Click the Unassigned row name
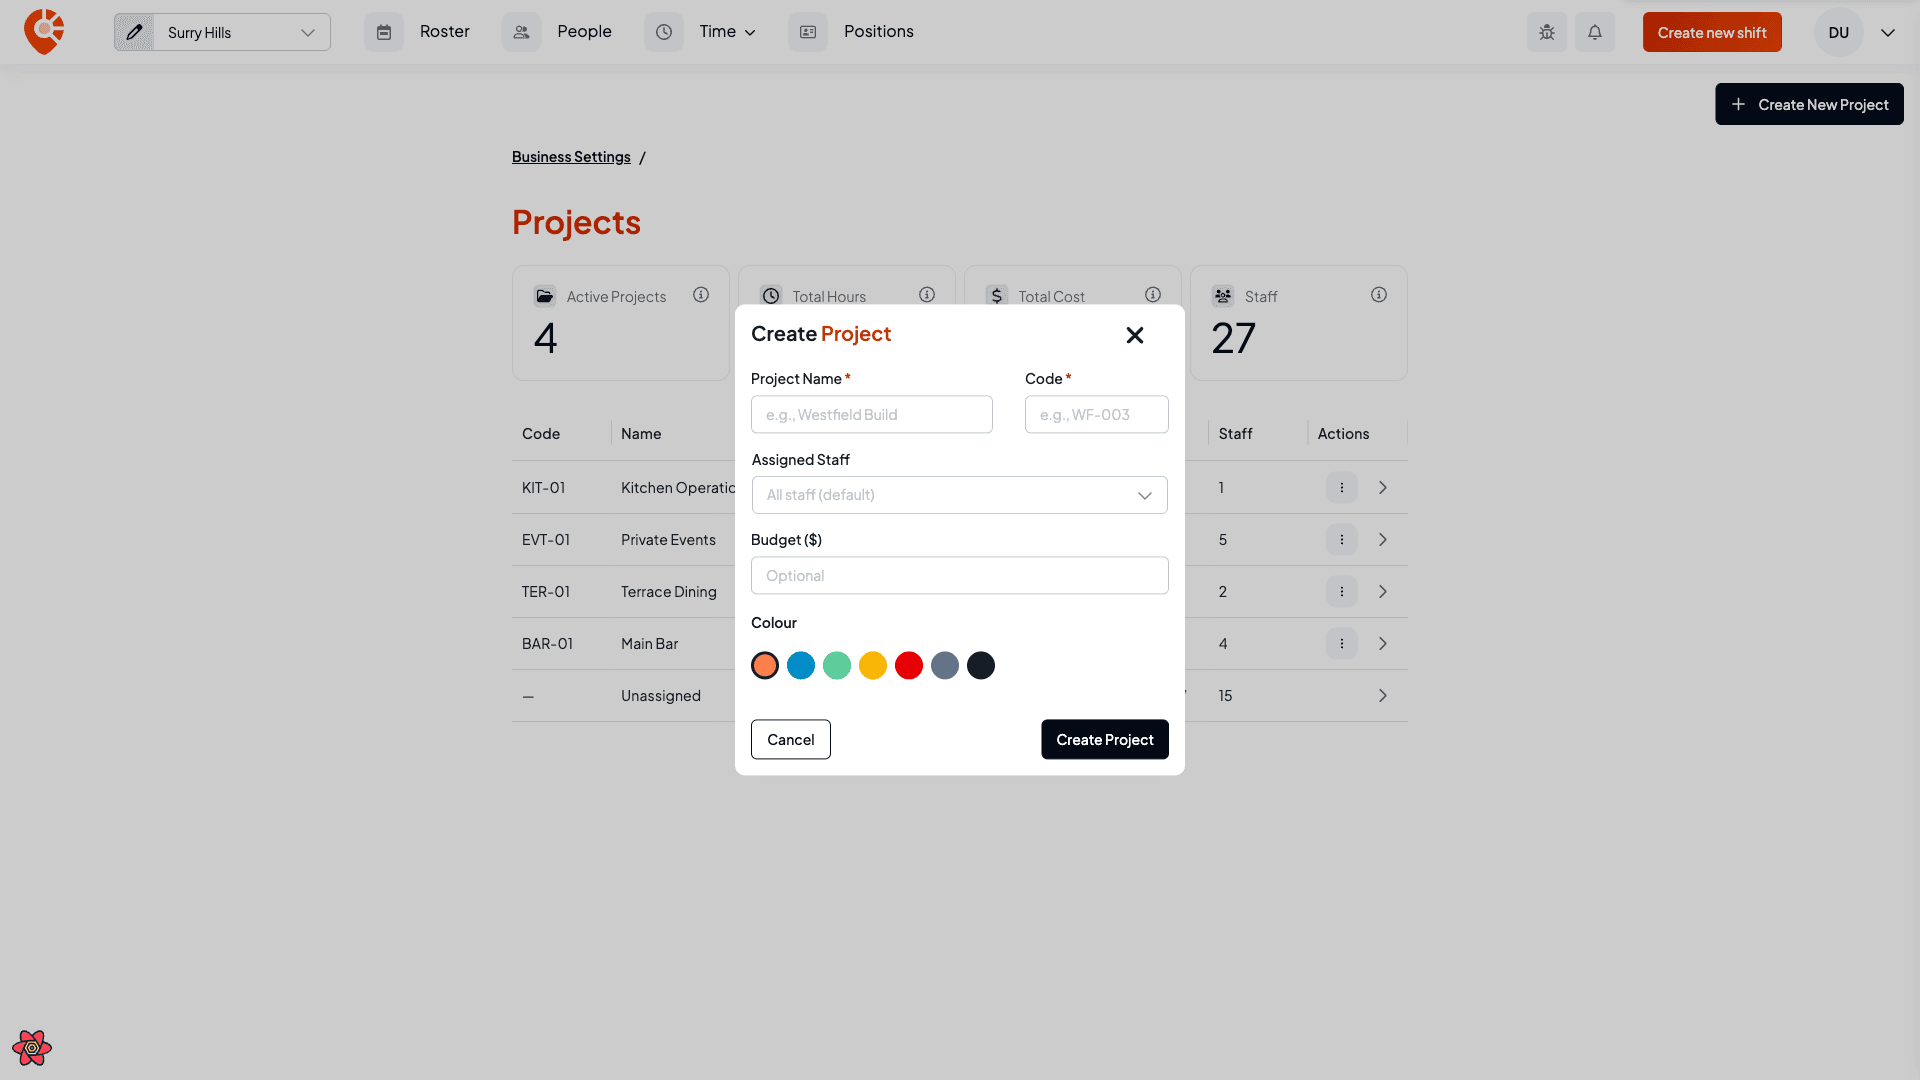This screenshot has height=1080, width=1920. tap(661, 696)
